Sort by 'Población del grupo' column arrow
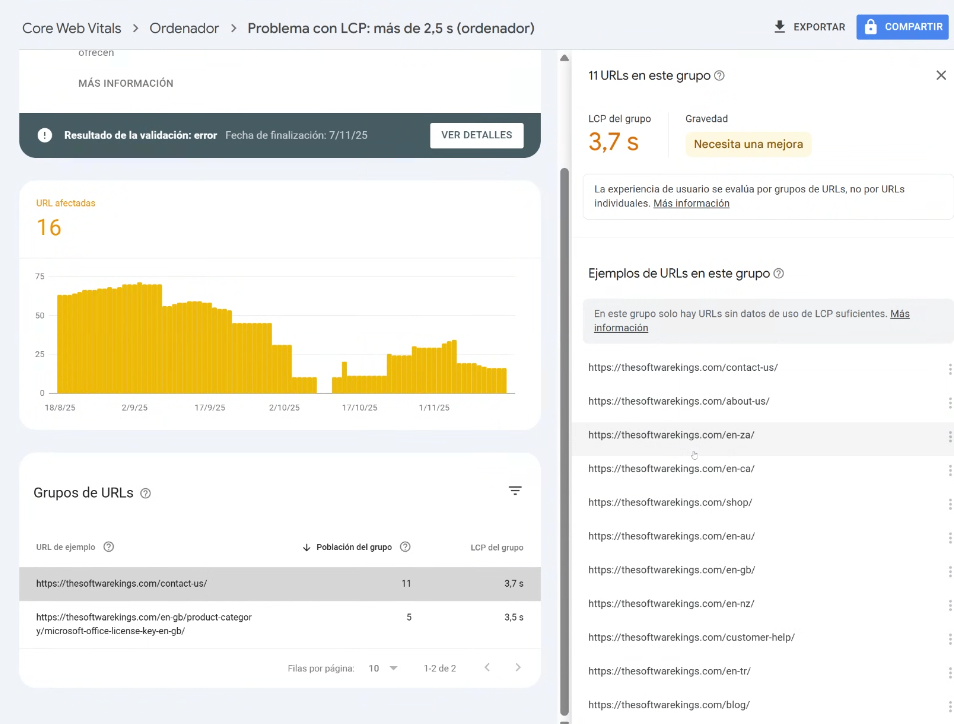Viewport: 954px width, 724px height. pyautogui.click(x=306, y=547)
